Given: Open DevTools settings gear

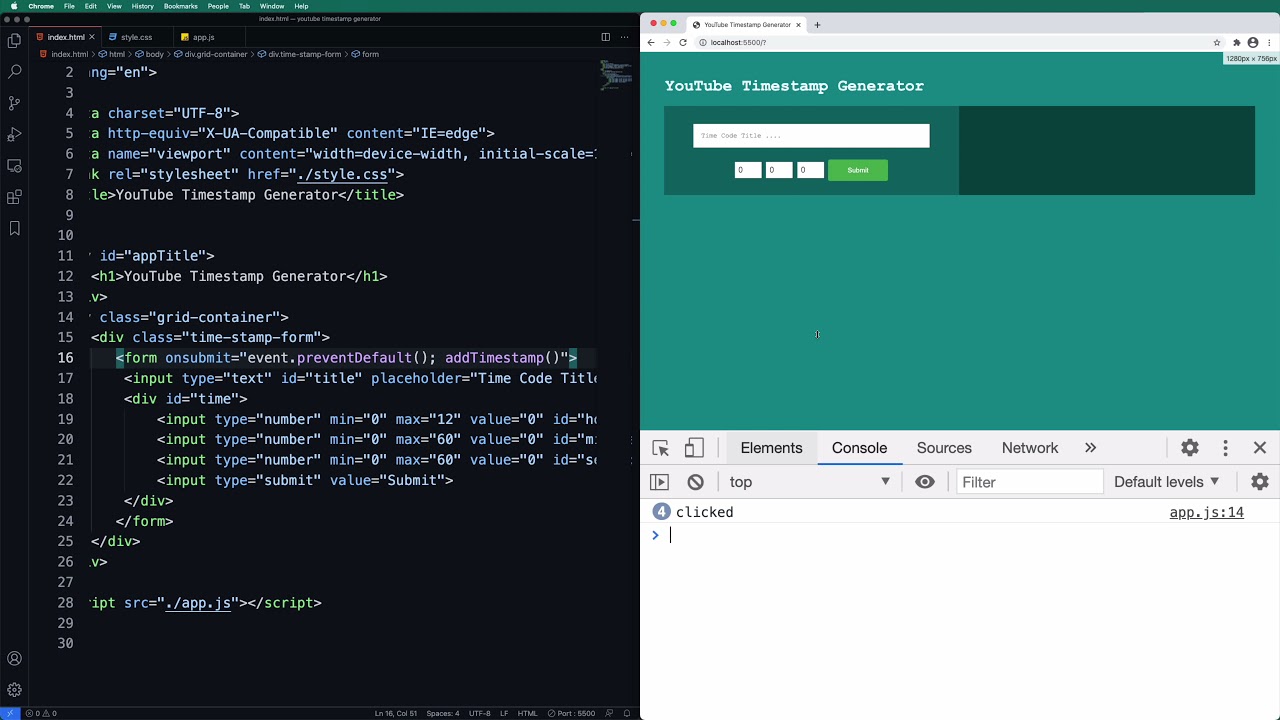Looking at the screenshot, I should (x=1190, y=448).
